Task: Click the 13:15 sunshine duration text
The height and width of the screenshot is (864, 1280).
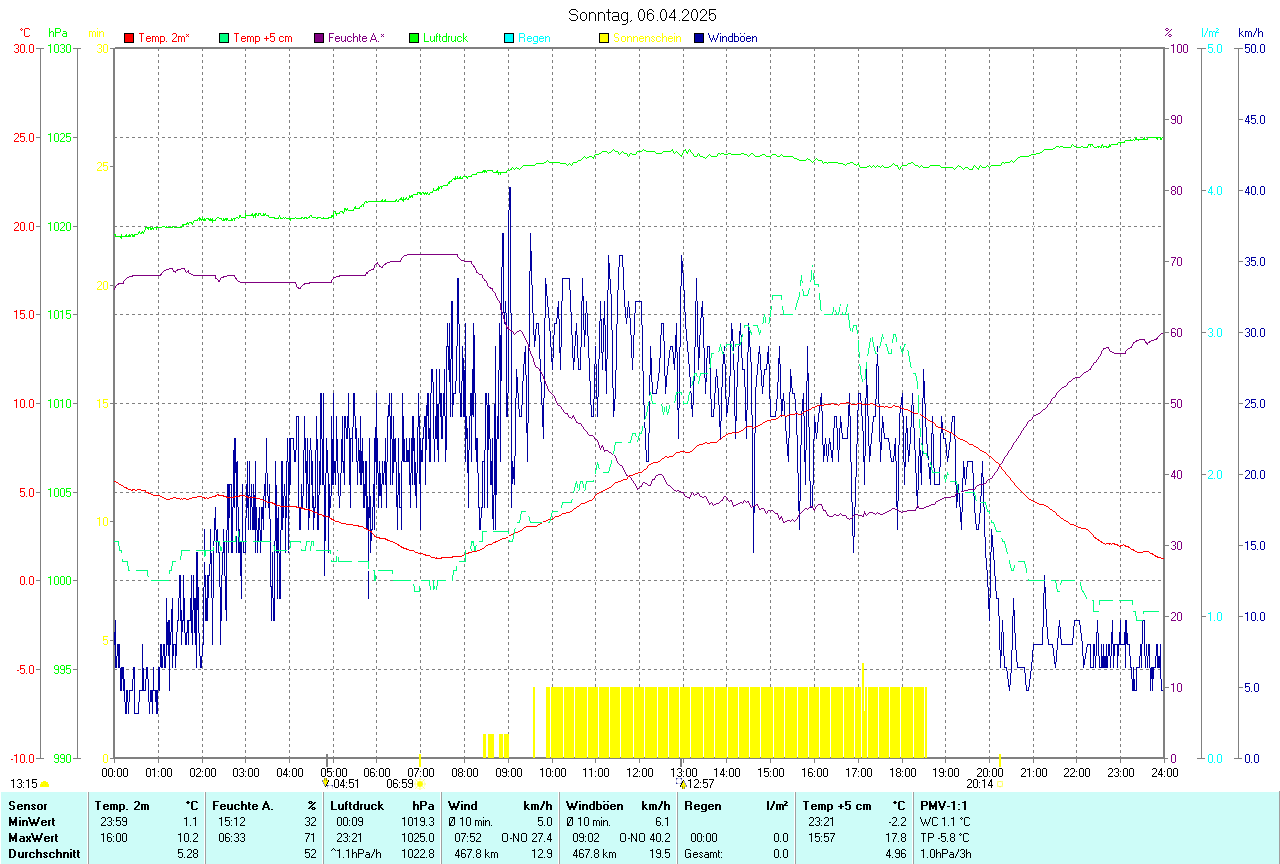Action: [24, 784]
